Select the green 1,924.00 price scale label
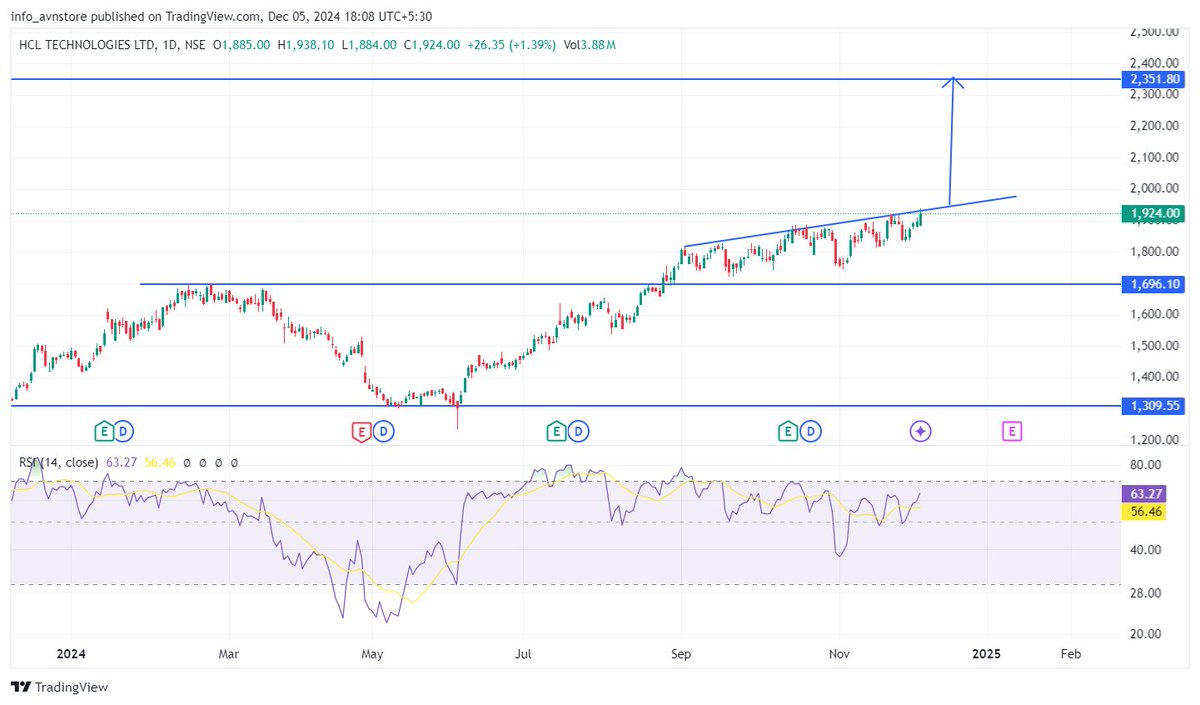1200x705 pixels. click(x=1156, y=213)
